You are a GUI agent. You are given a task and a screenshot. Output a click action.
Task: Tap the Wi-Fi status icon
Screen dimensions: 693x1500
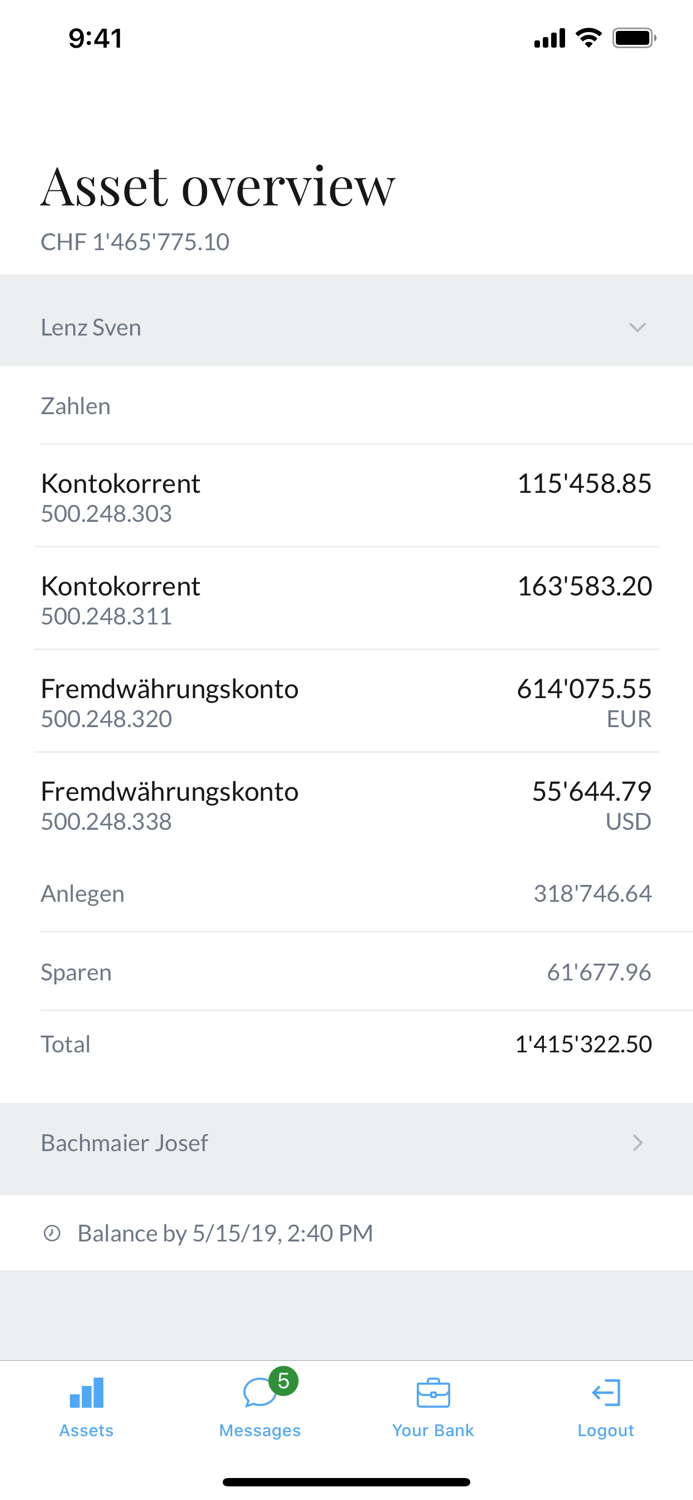pyautogui.click(x=589, y=38)
